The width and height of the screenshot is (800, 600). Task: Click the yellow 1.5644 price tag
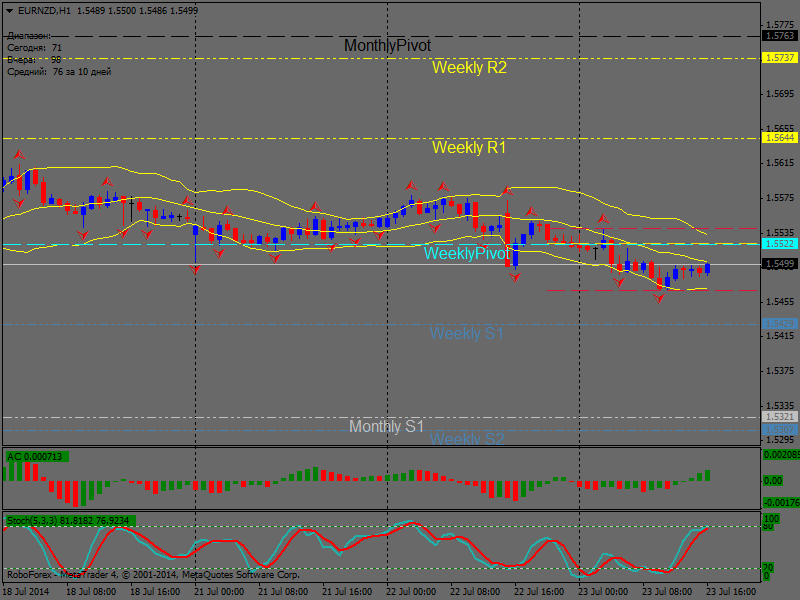779,137
